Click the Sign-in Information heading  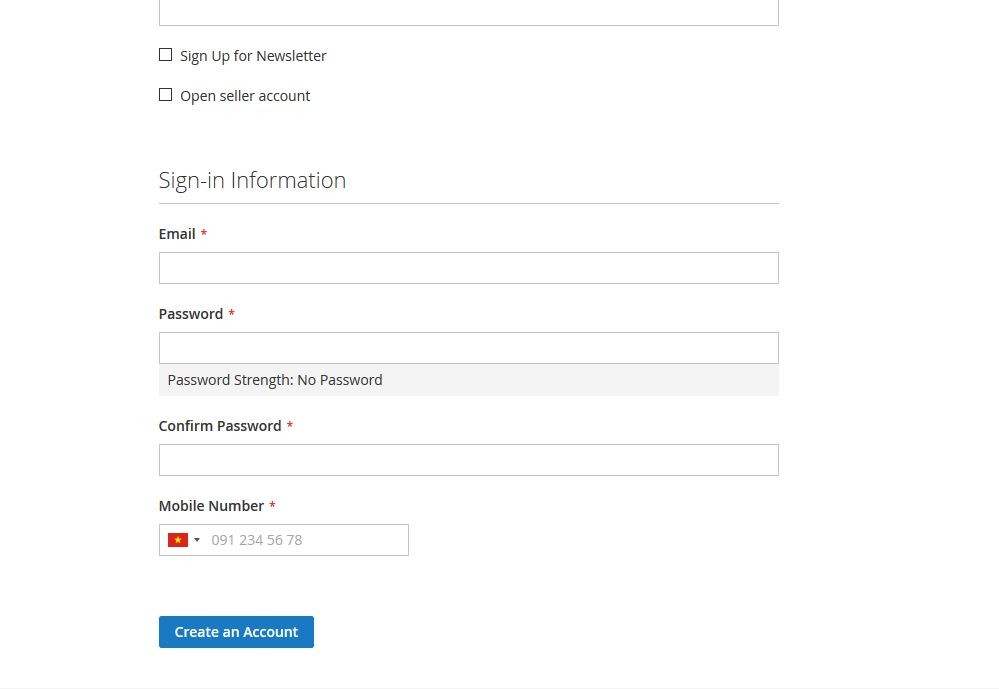252,181
